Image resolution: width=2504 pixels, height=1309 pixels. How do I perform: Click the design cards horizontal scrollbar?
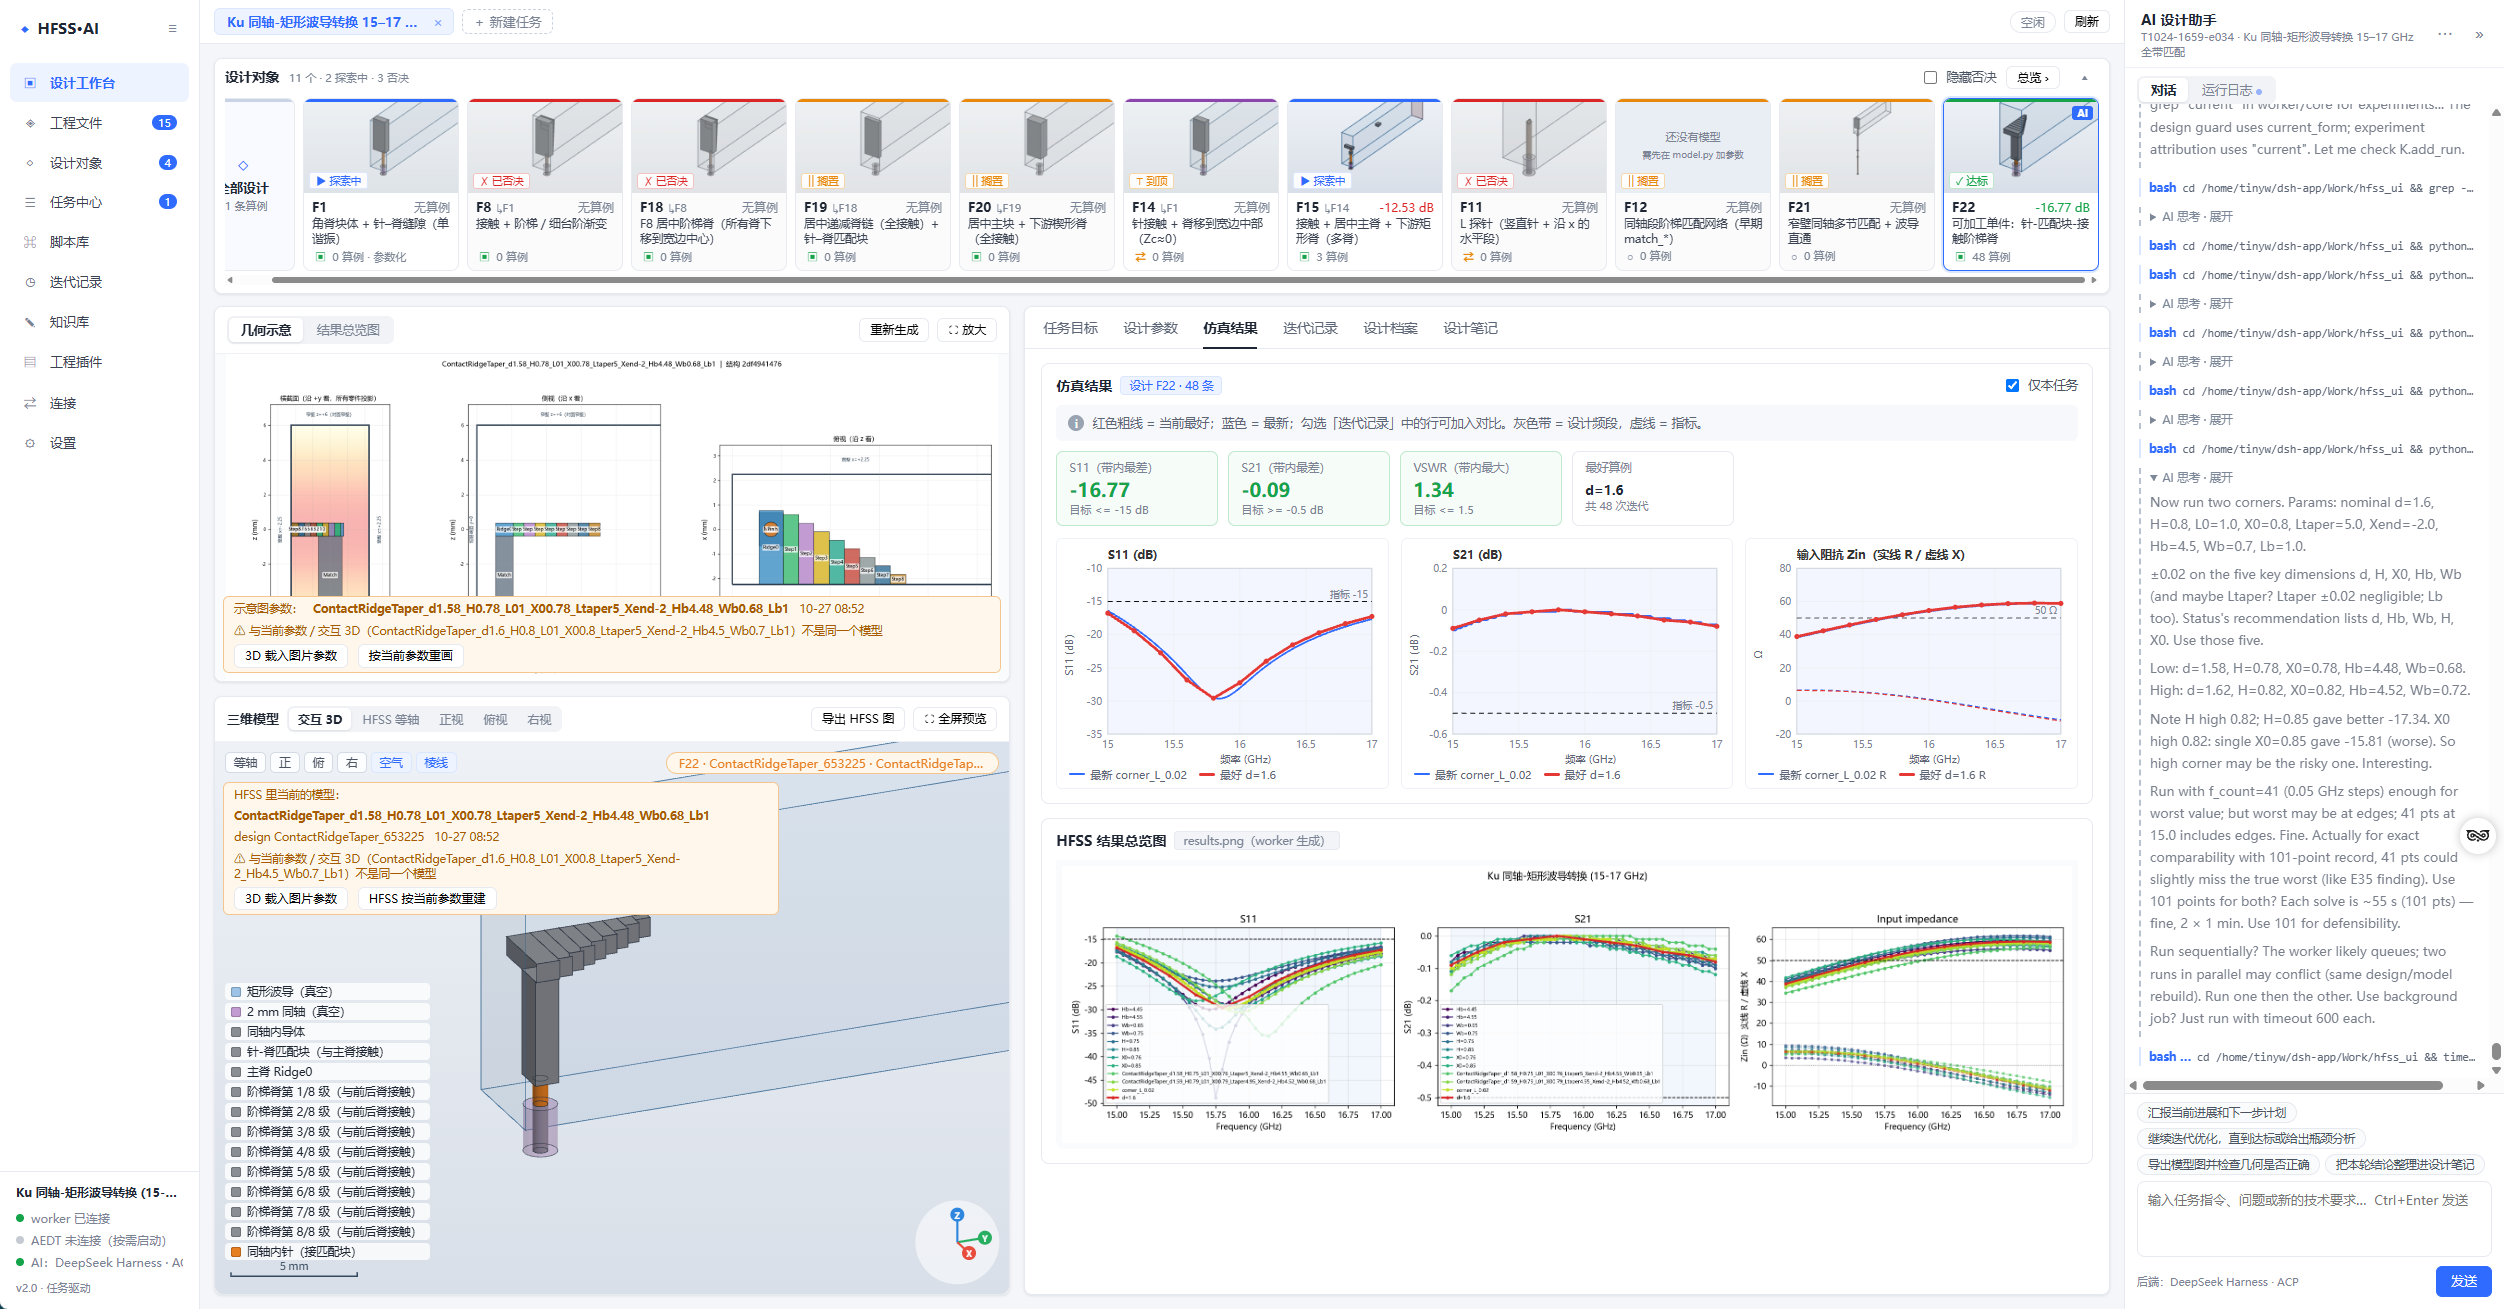click(x=1178, y=280)
